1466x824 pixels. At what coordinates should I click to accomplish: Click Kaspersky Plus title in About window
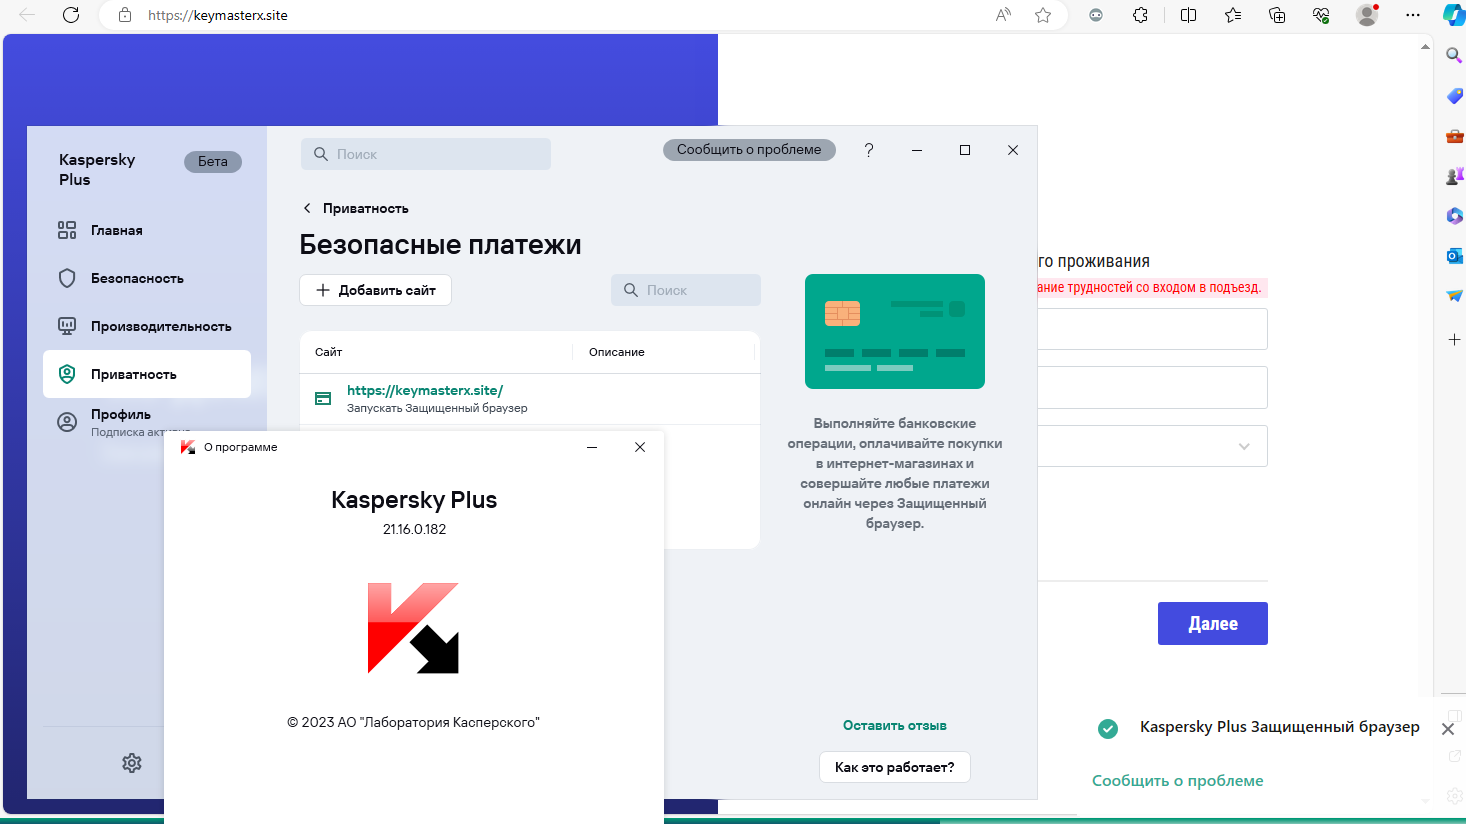point(414,500)
